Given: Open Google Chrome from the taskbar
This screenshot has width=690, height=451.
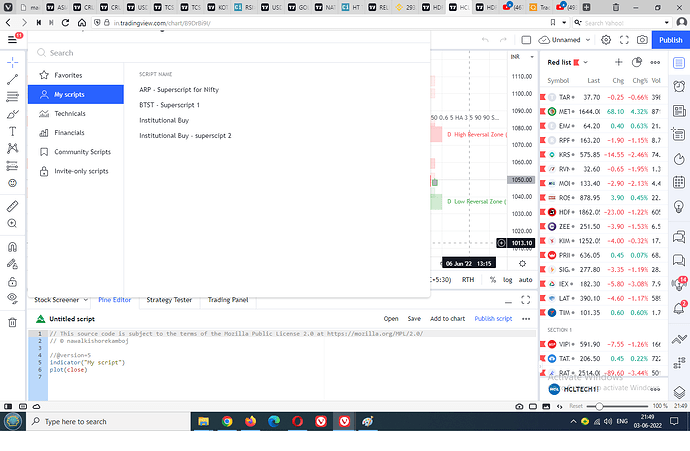Looking at the screenshot, I should [227, 422].
